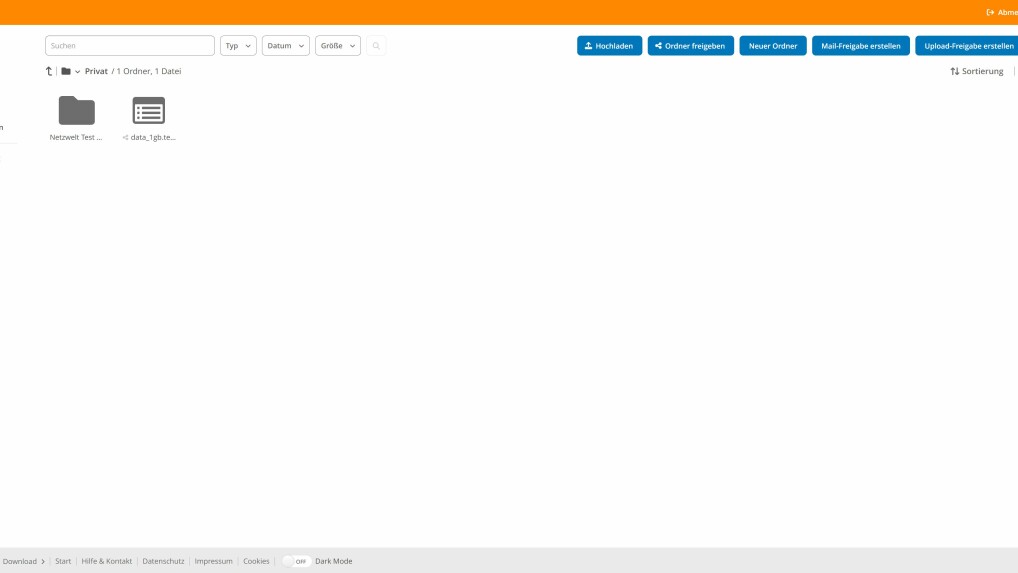This screenshot has width=1018, height=573.
Task: Select the data_1gb file icon
Action: click(148, 111)
